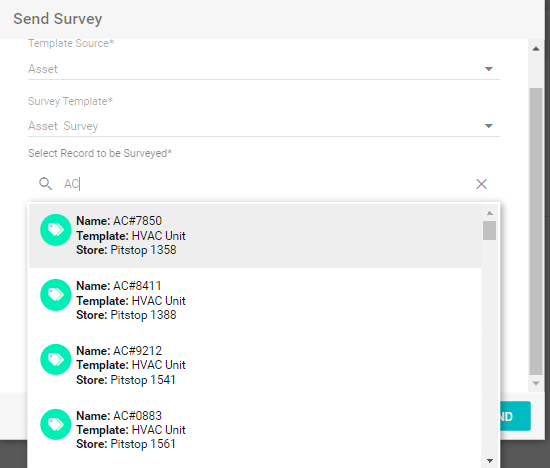Image resolution: width=550 pixels, height=468 pixels.
Task: Click the results list scroll-down arrow
Action: pos(490,461)
